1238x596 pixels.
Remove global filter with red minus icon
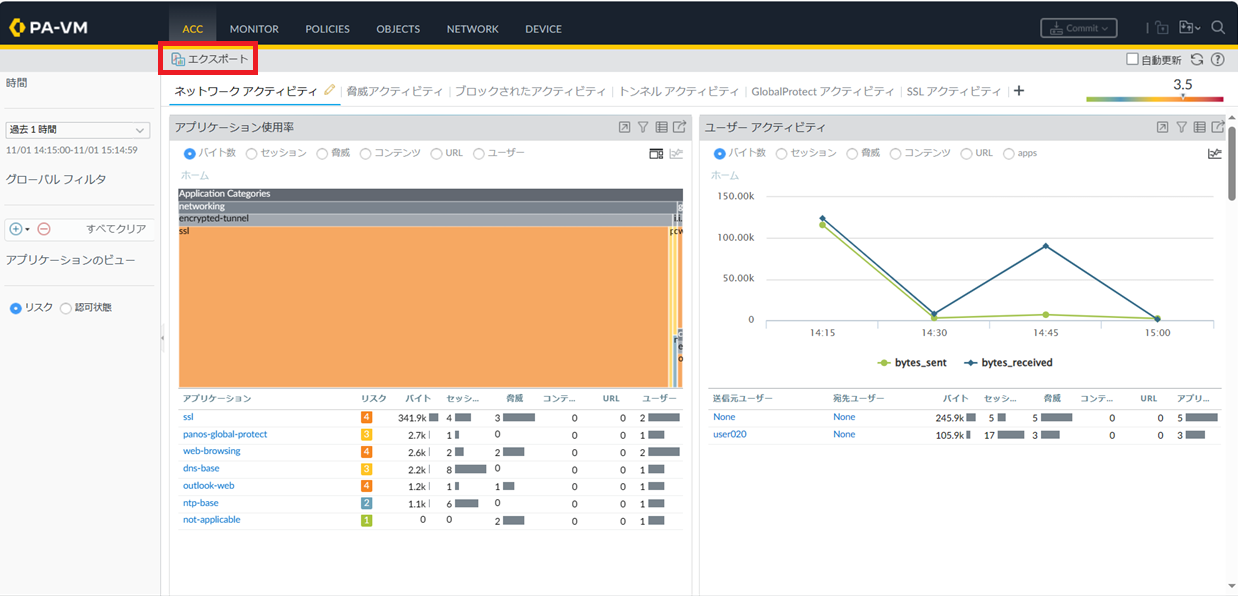43,229
